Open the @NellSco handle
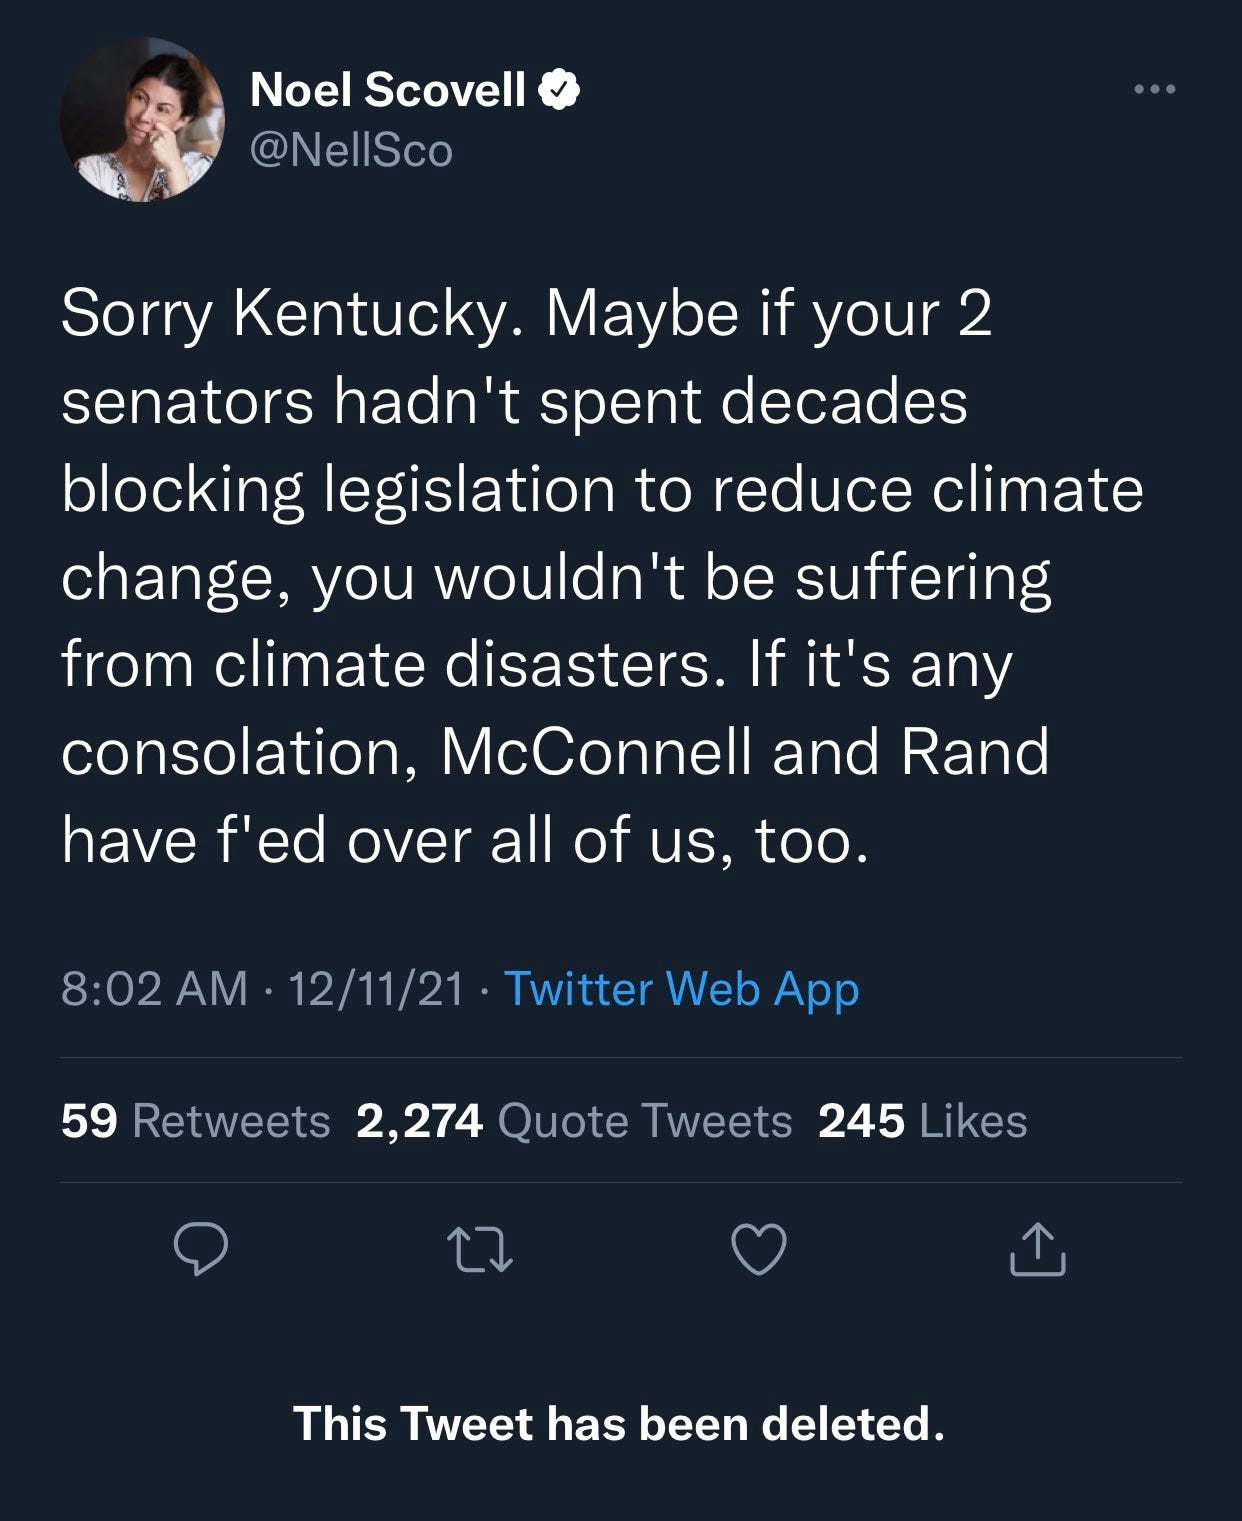This screenshot has width=1242, height=1521. (351, 151)
